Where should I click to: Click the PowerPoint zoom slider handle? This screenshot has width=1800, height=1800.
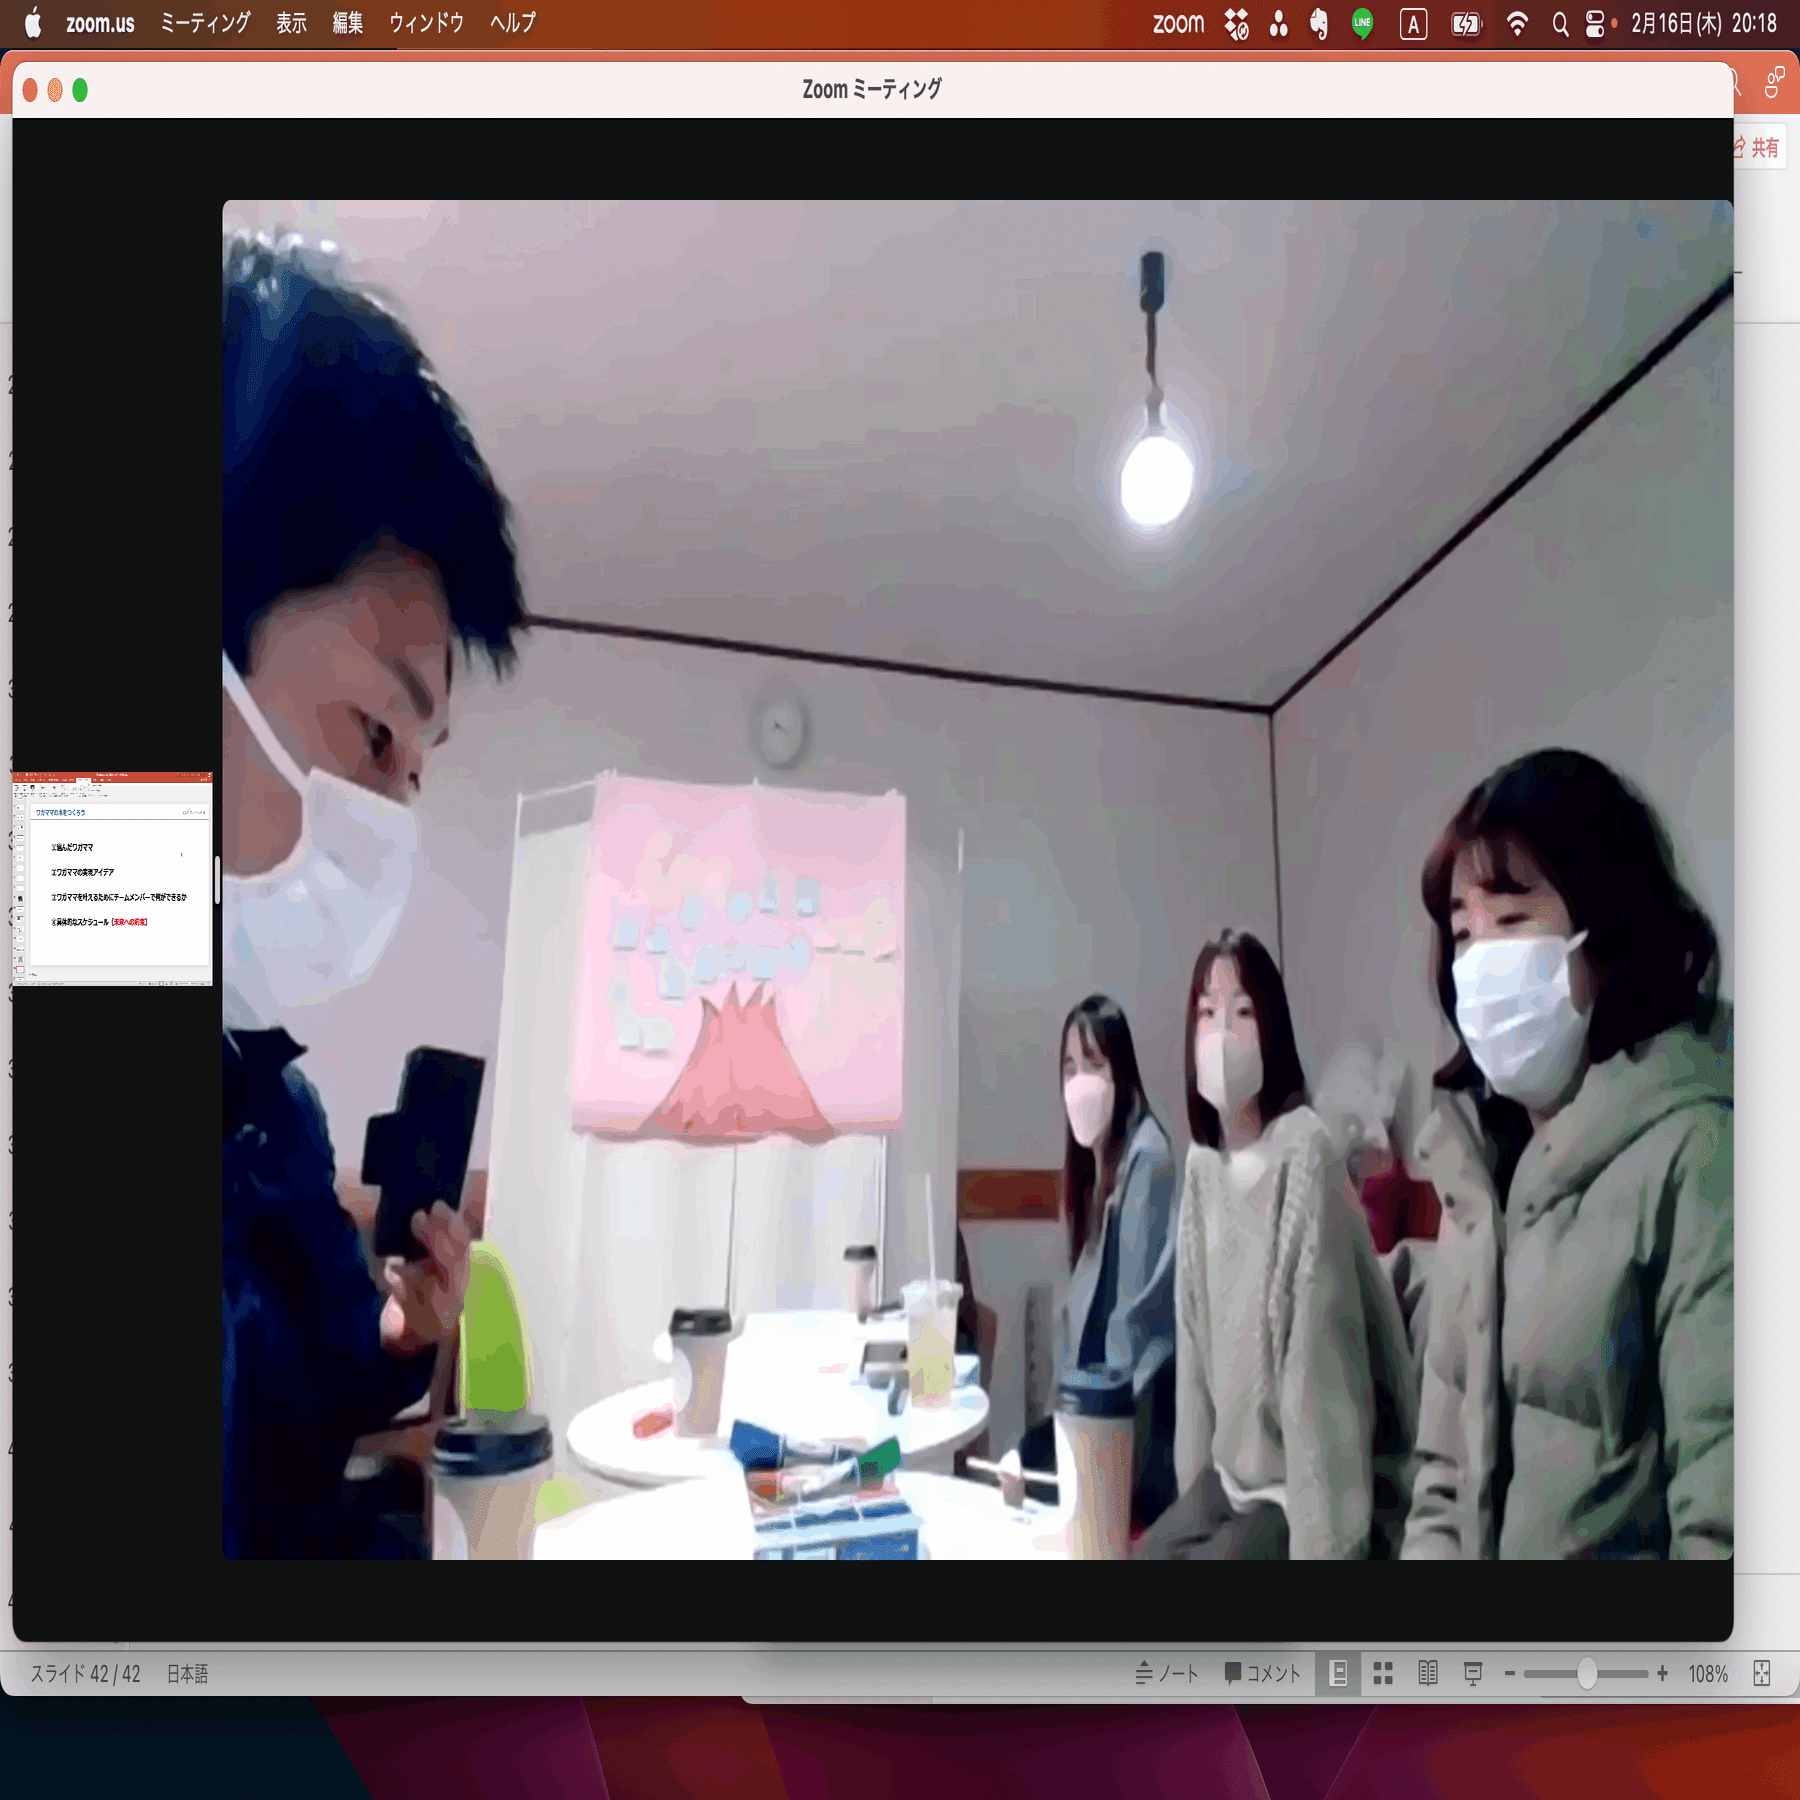tap(1587, 1673)
